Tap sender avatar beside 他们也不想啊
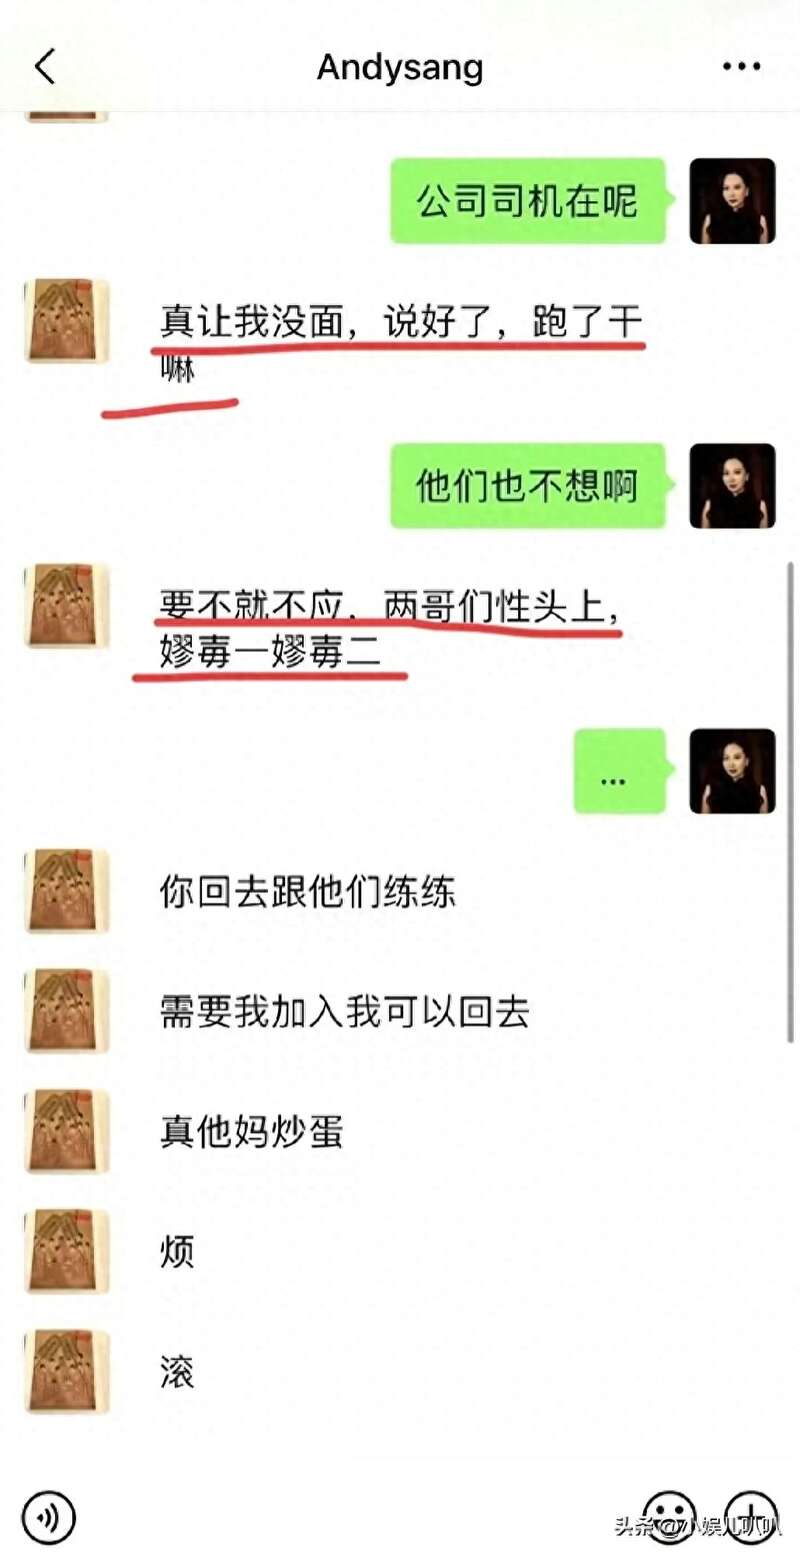The image size is (800, 1555). point(732,486)
